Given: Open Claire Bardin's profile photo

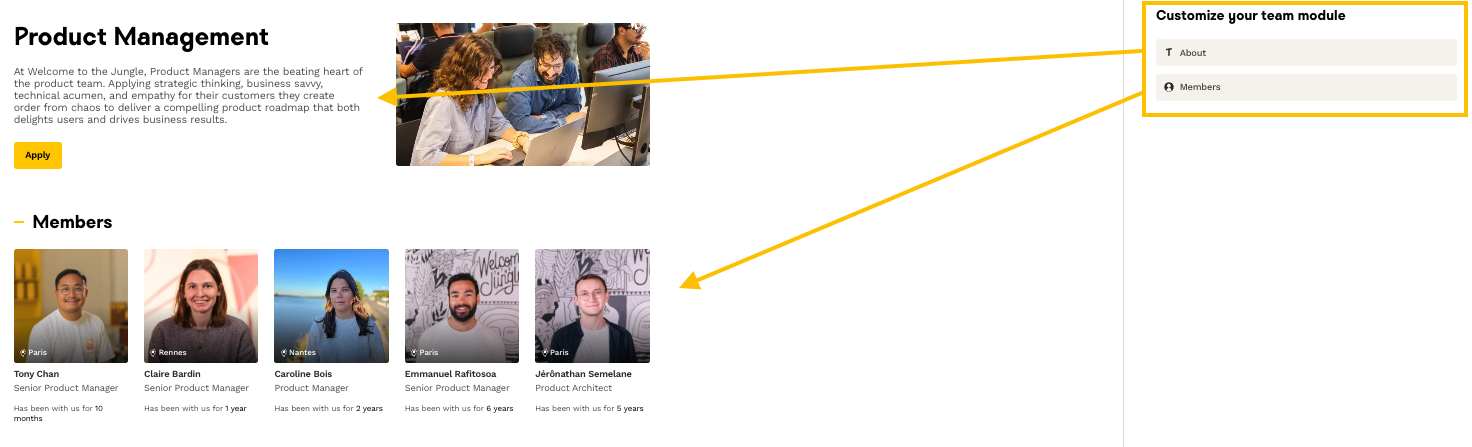Looking at the screenshot, I should click(x=201, y=306).
